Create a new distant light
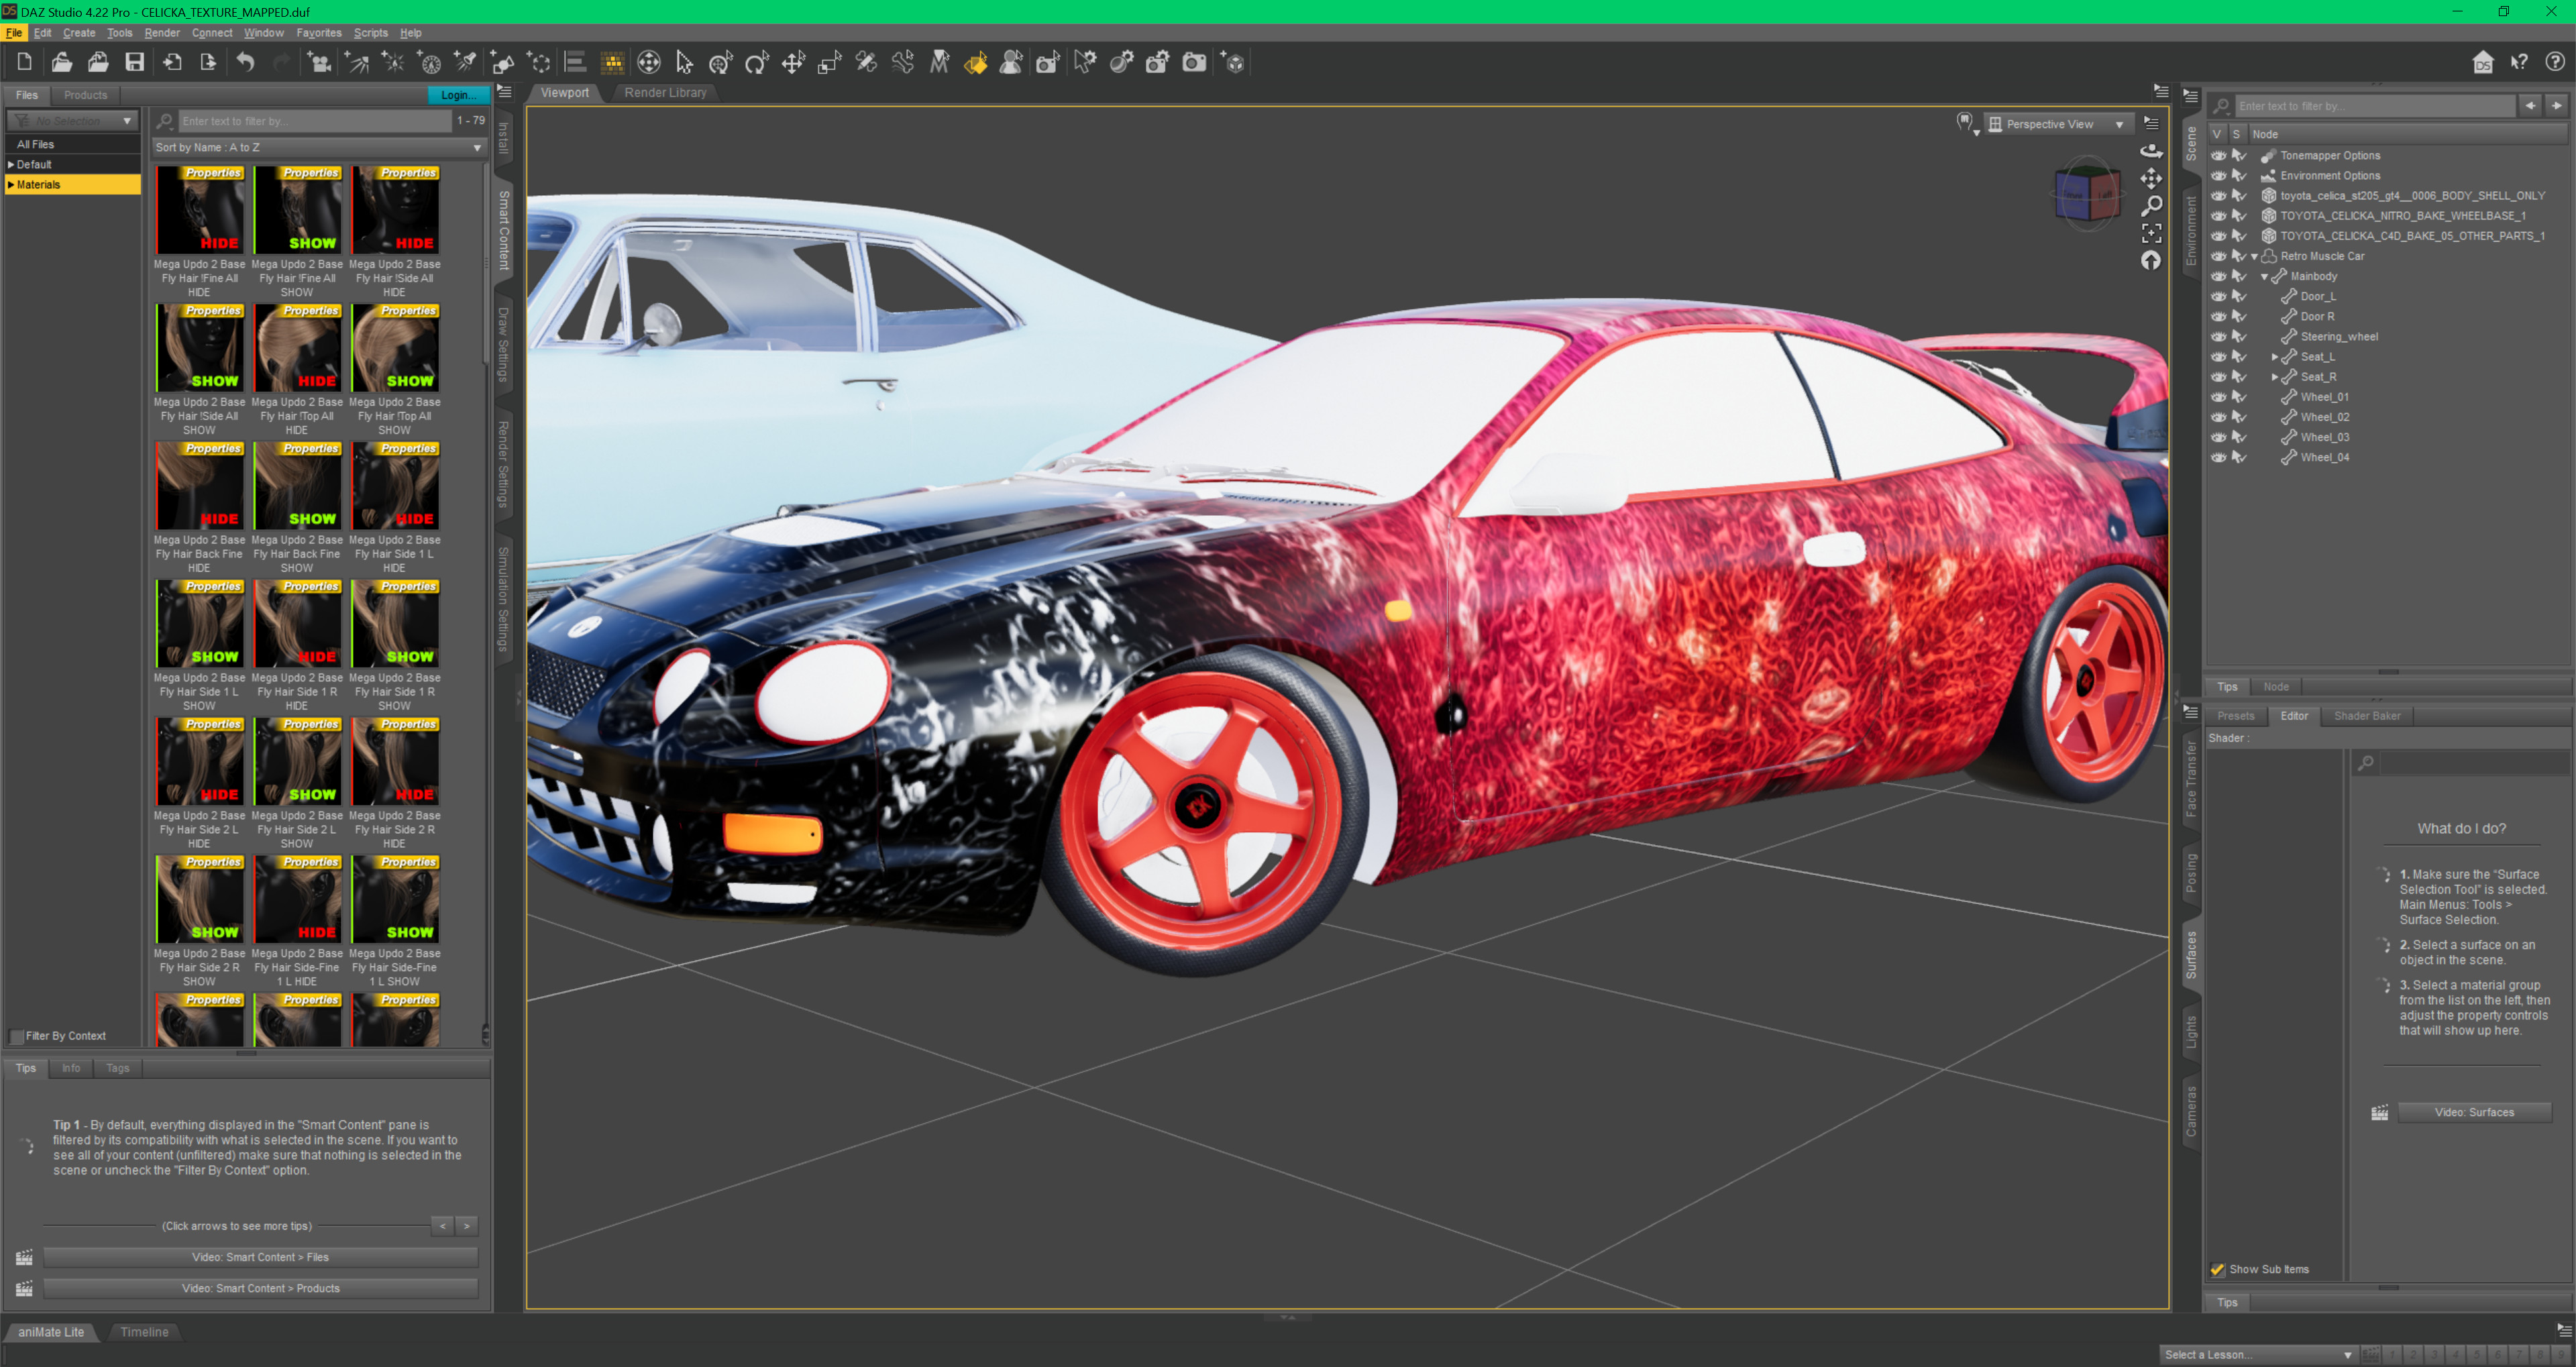This screenshot has height=1367, width=2576. (x=357, y=63)
